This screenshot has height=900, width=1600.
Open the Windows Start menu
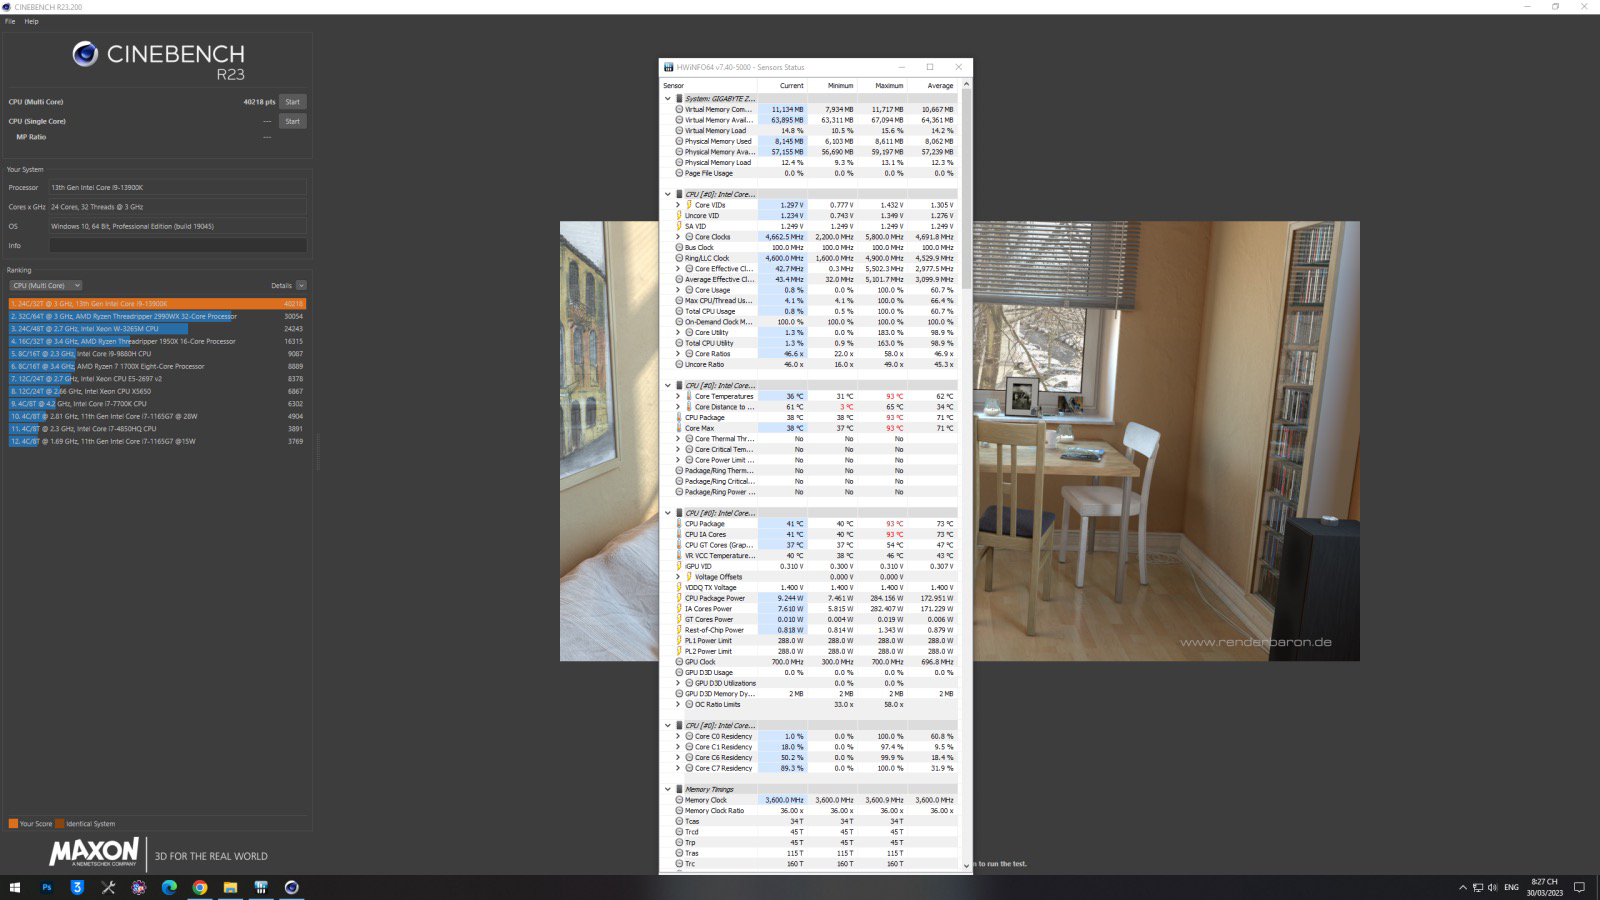pos(15,887)
